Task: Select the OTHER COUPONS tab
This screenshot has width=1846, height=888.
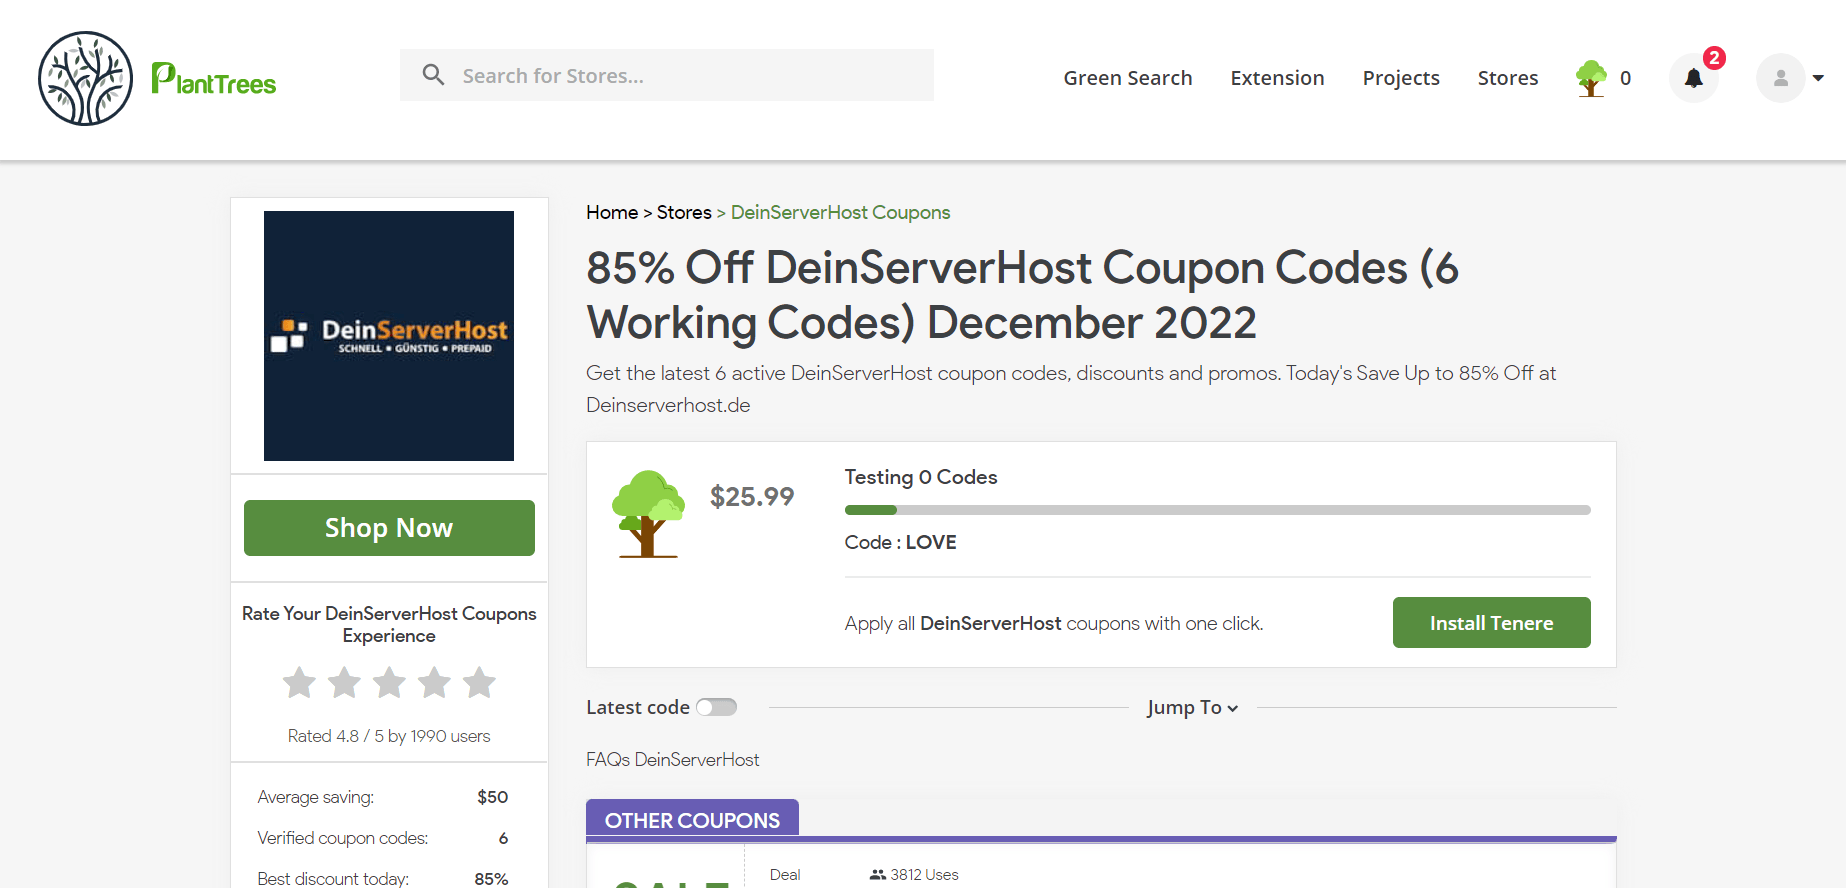Action: (692, 819)
